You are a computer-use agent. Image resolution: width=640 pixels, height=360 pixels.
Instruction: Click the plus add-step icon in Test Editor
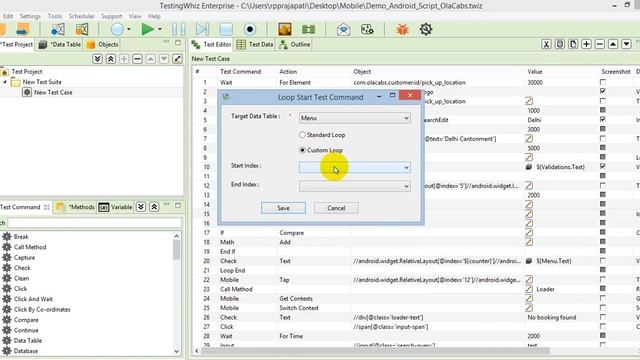point(587,44)
